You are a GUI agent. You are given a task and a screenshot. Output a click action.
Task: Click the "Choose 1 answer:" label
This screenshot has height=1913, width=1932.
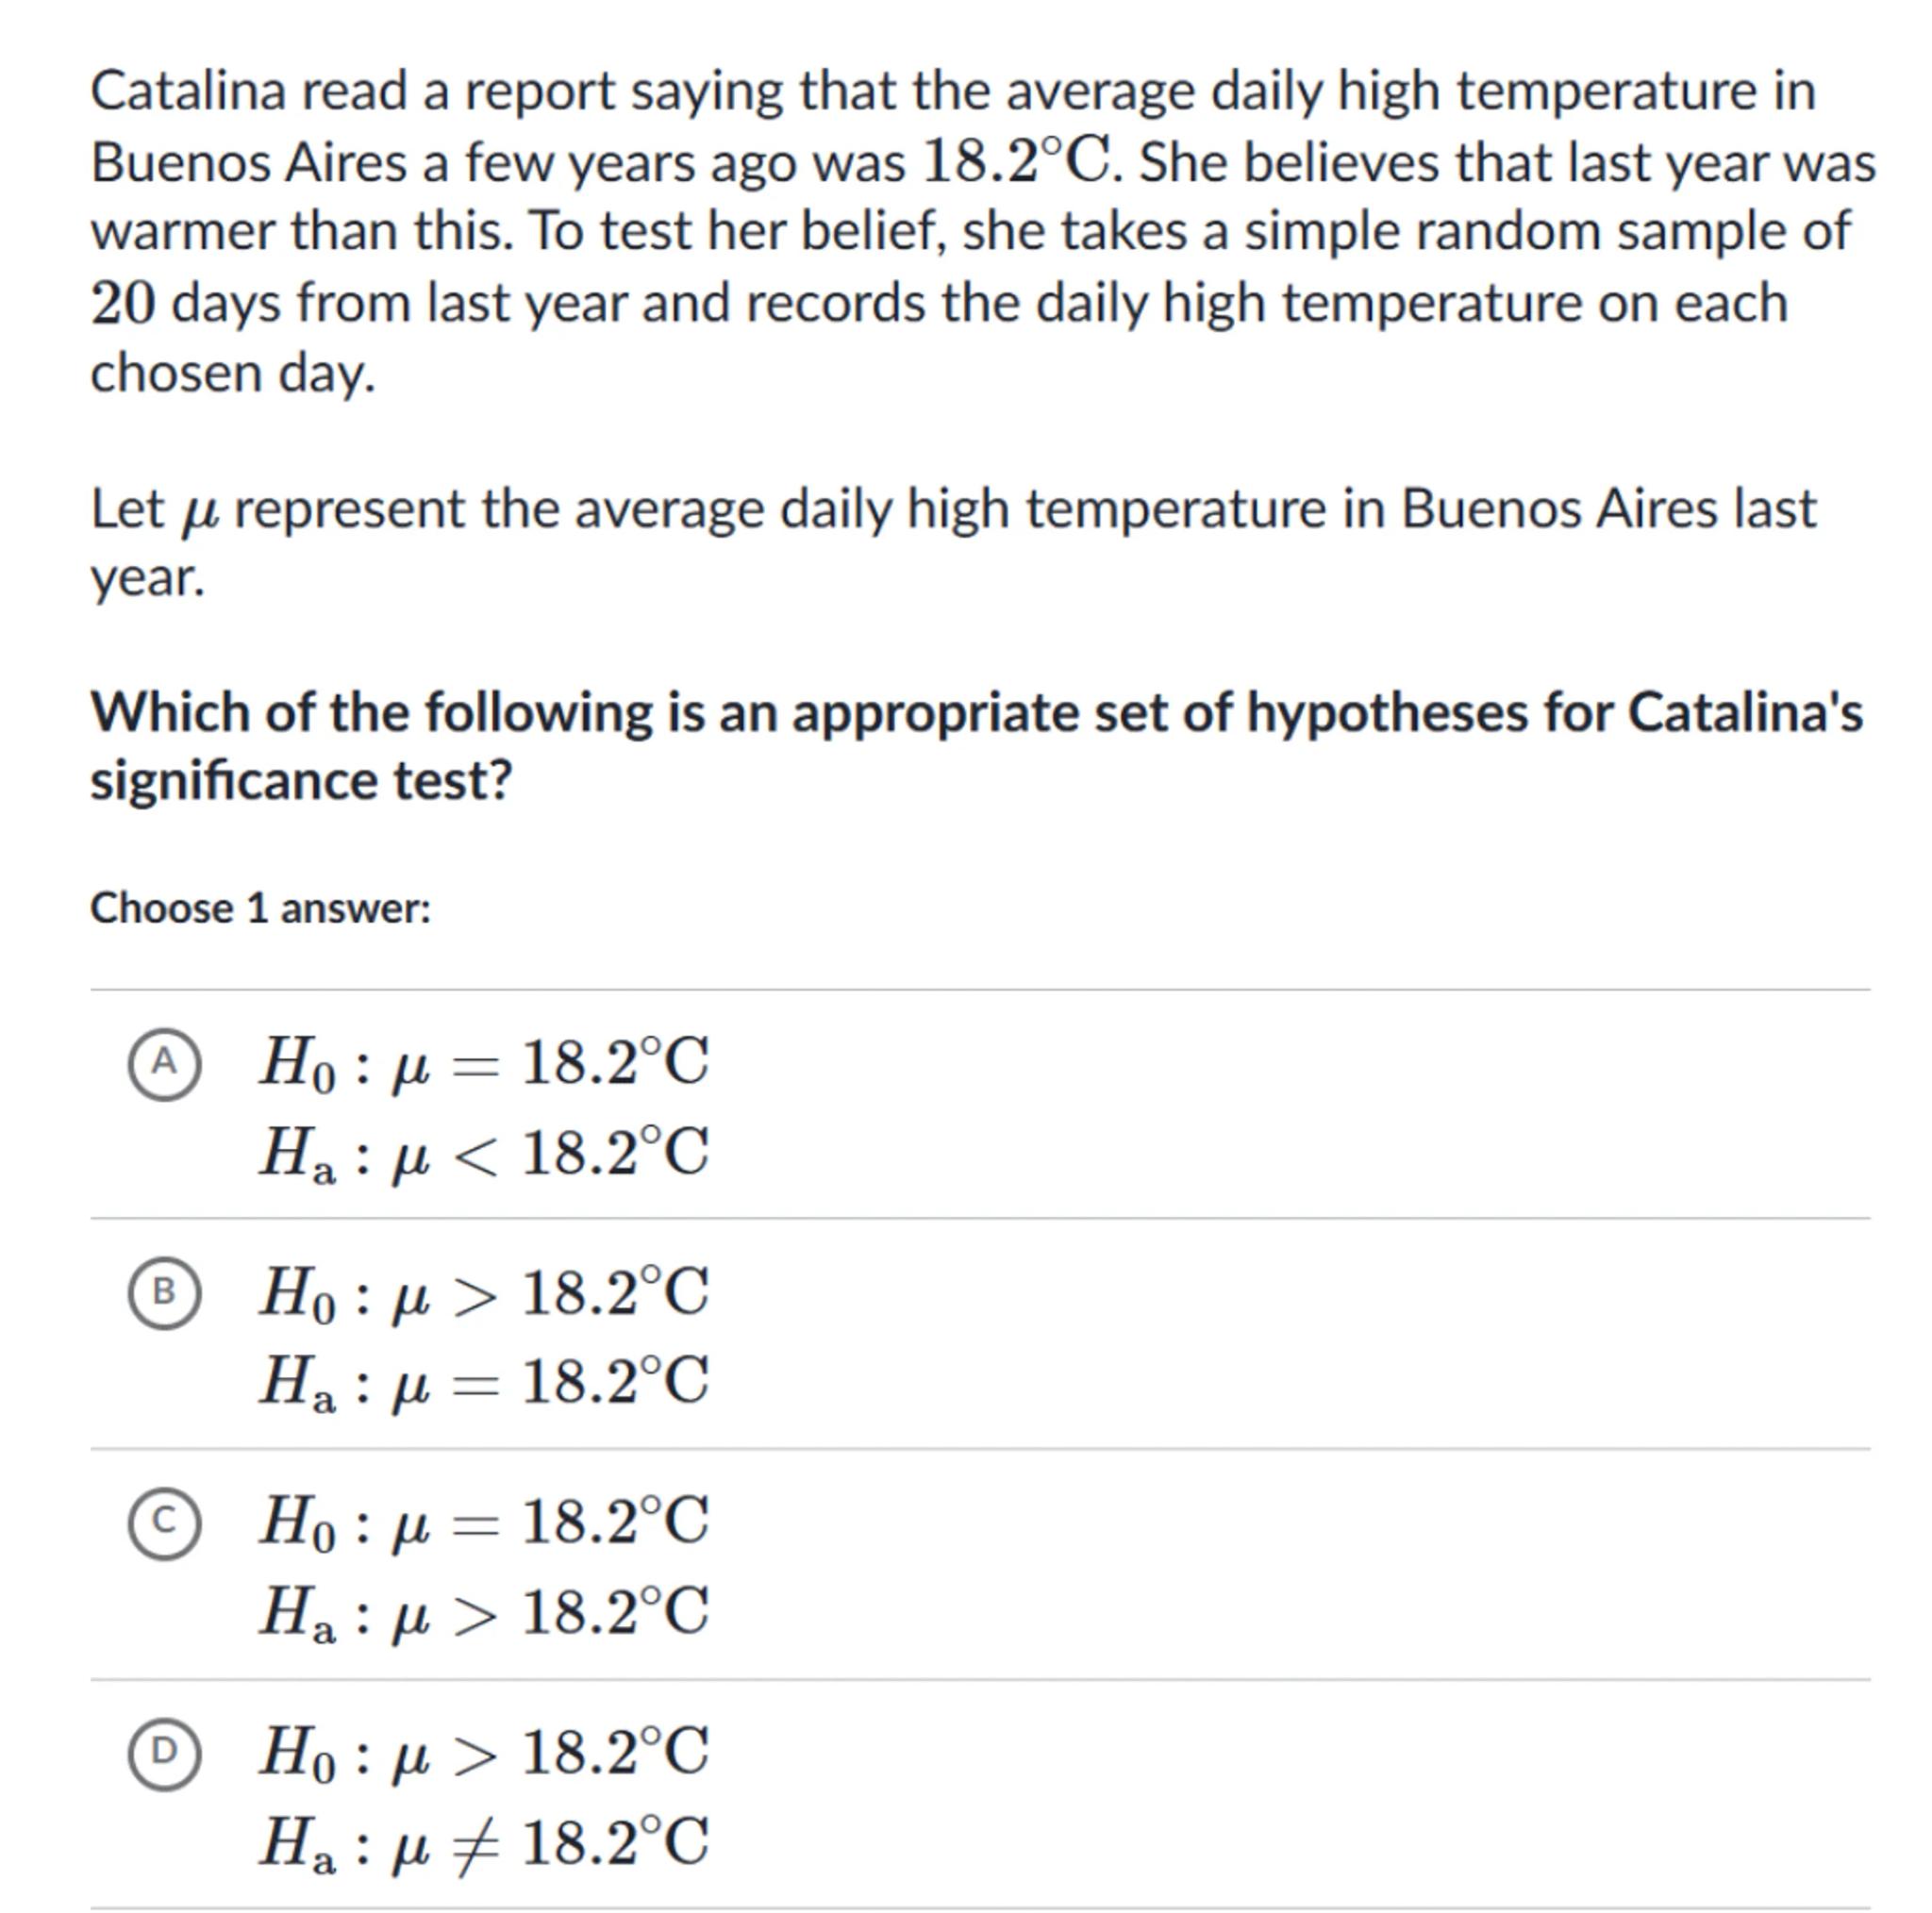(260, 908)
